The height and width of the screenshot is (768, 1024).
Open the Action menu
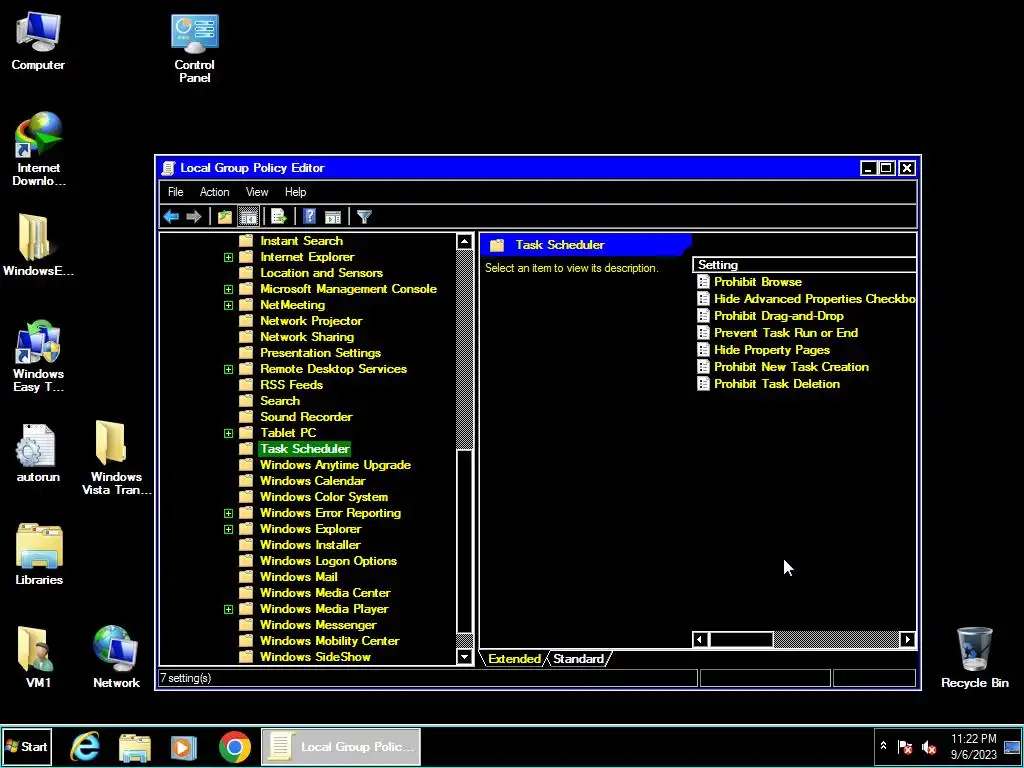point(214,192)
